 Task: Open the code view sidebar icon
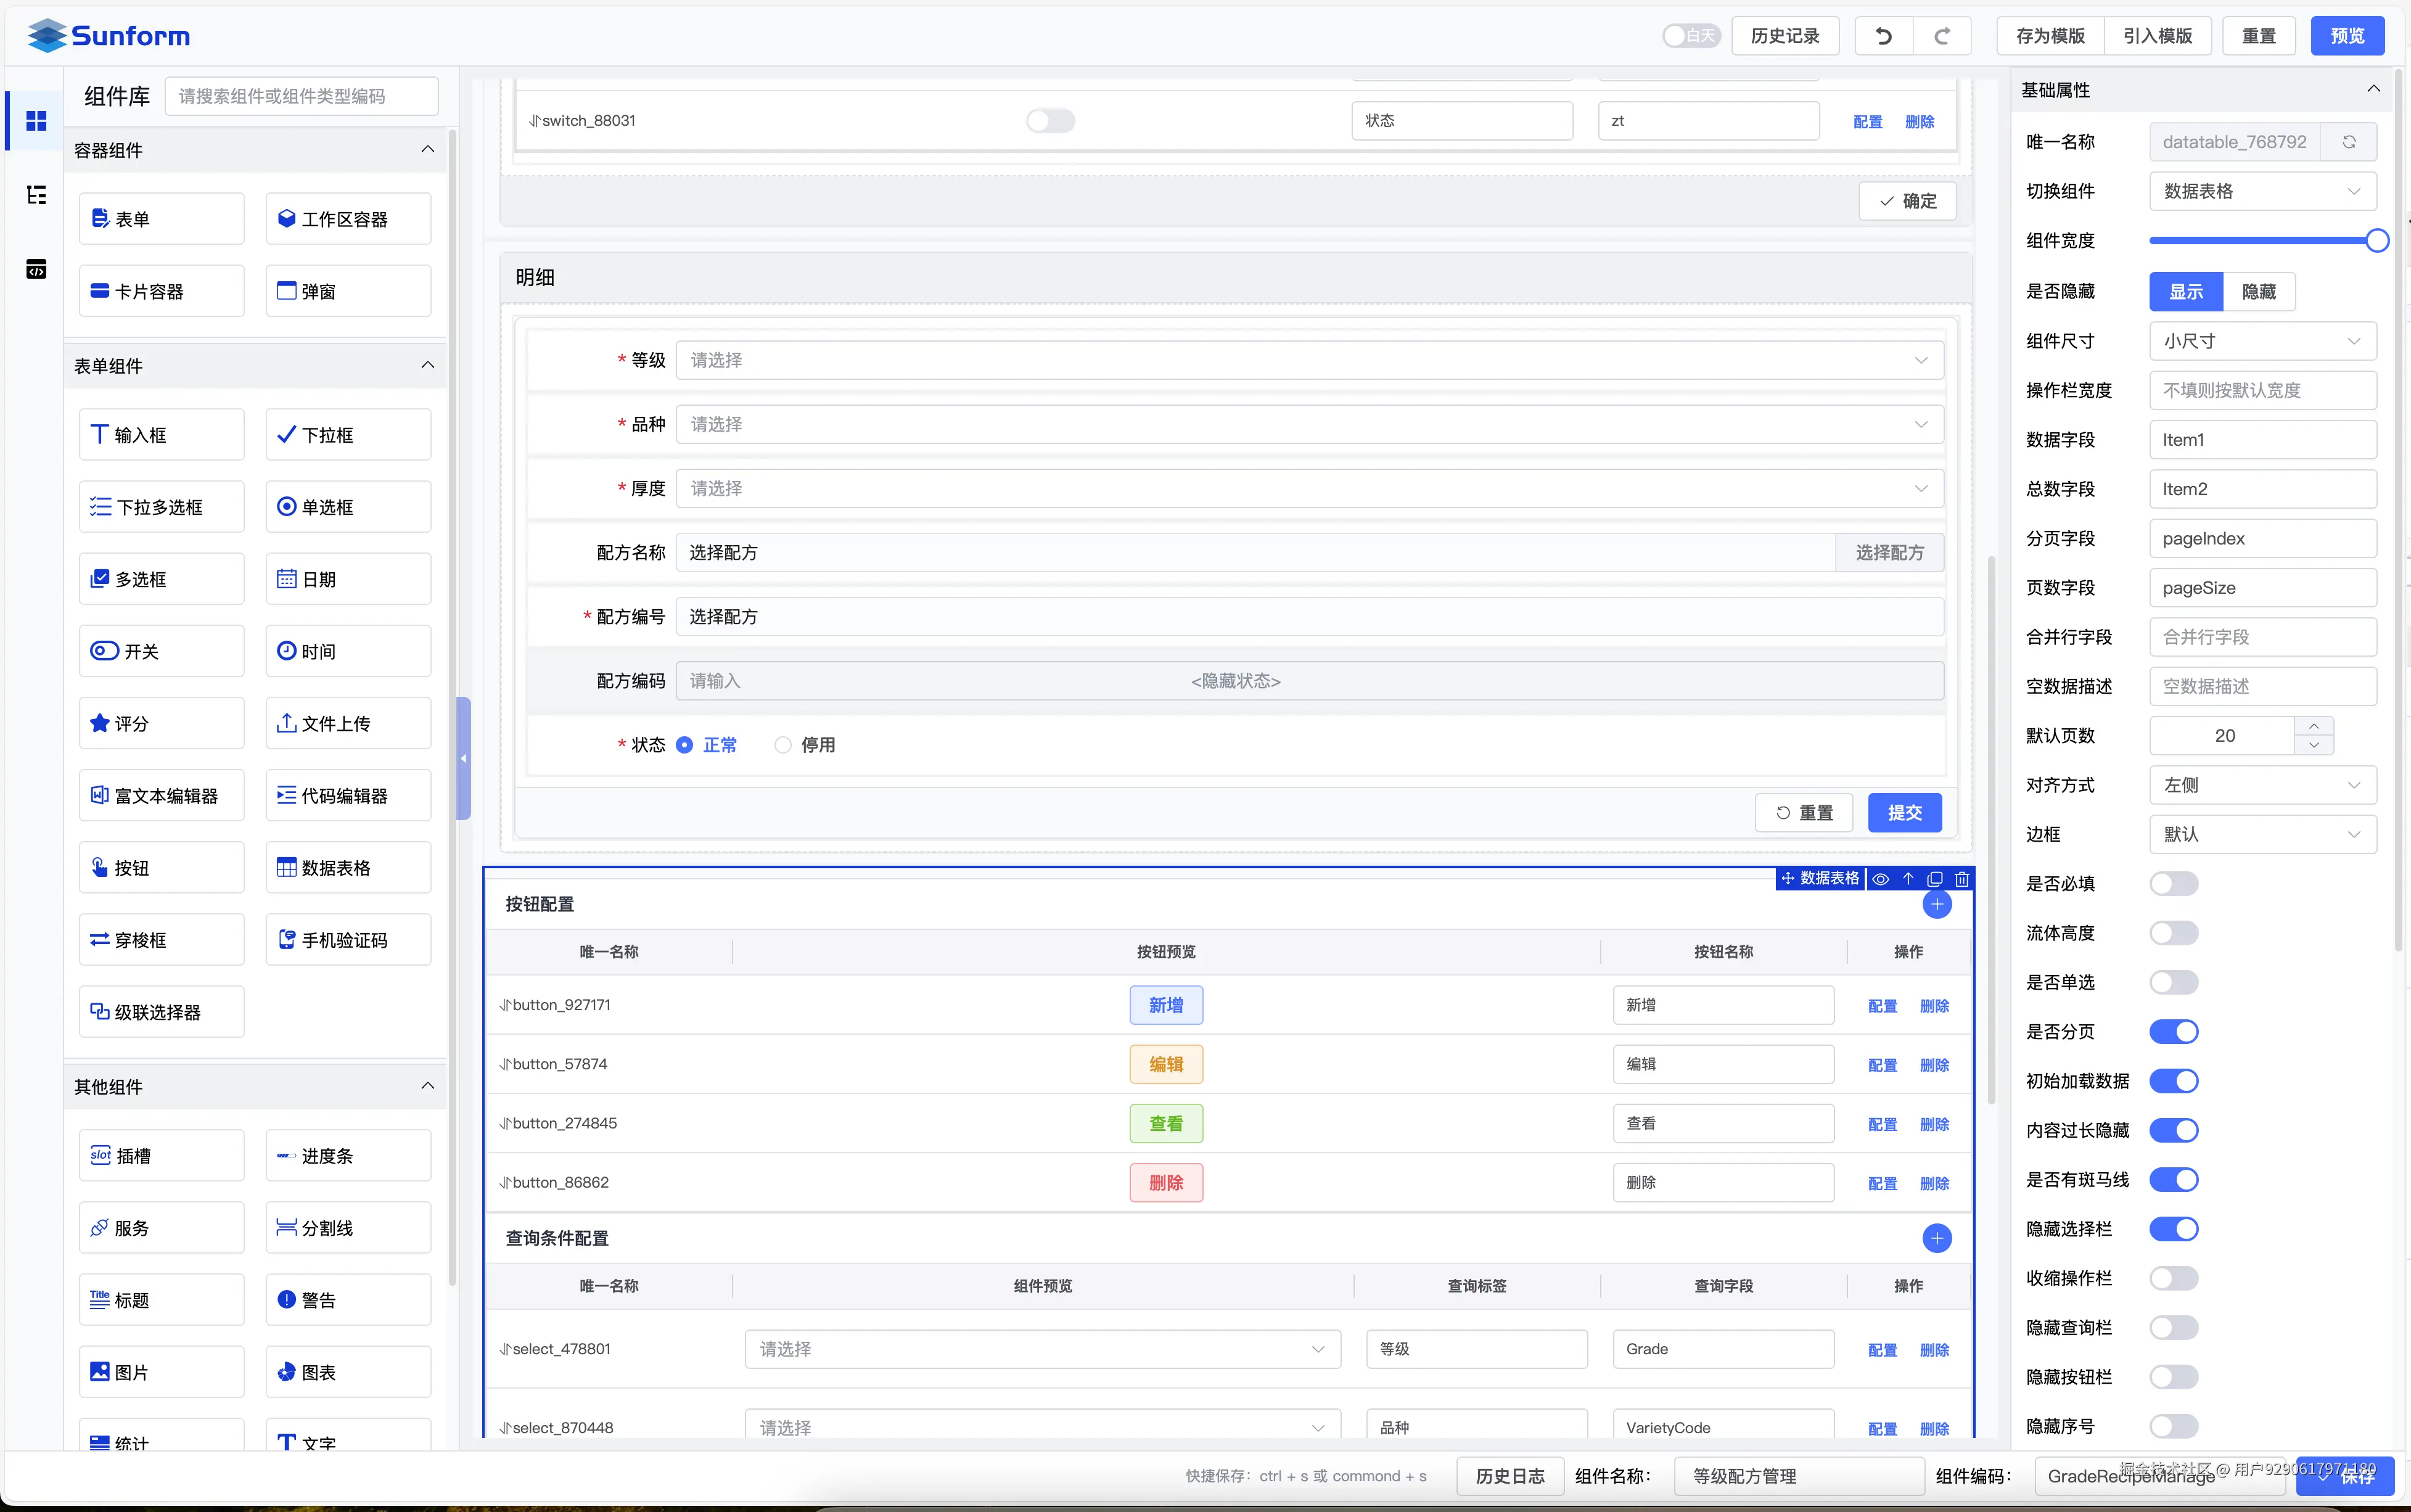[37, 269]
